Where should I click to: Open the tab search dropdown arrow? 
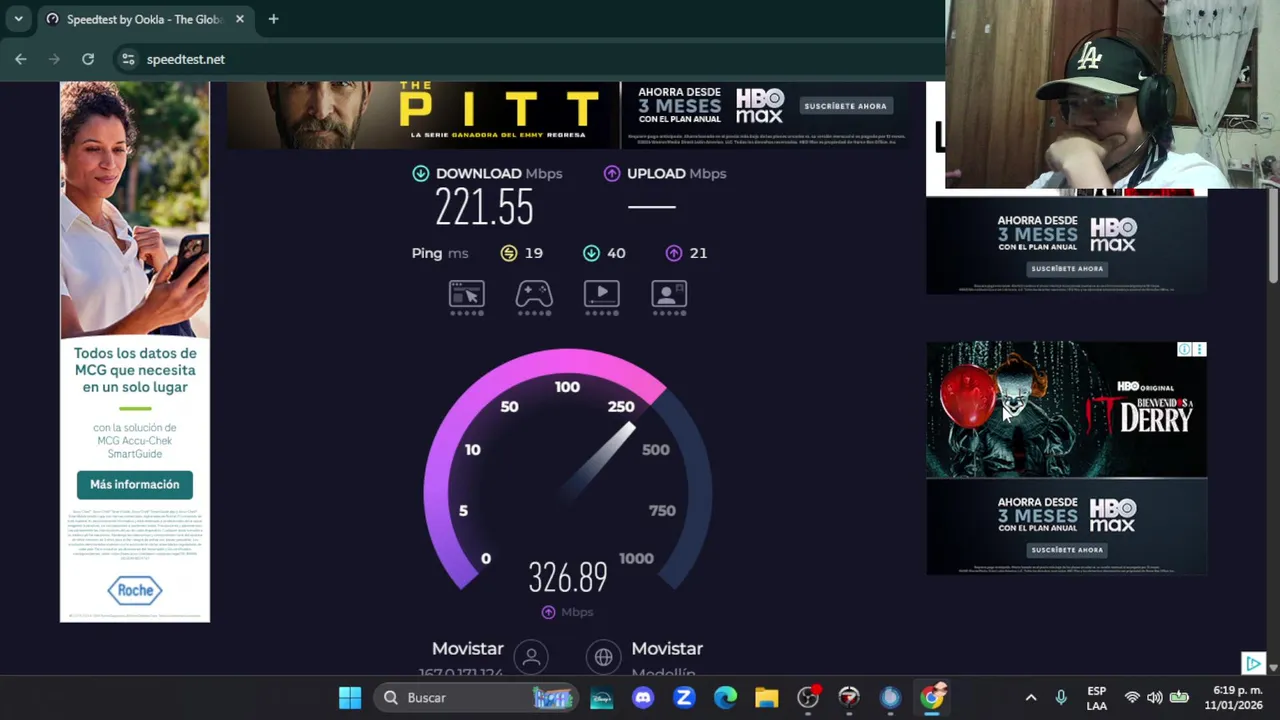[18, 19]
